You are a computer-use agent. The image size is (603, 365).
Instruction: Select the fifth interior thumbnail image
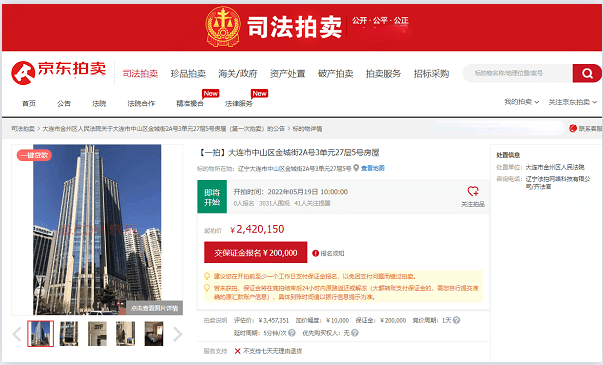154,333
